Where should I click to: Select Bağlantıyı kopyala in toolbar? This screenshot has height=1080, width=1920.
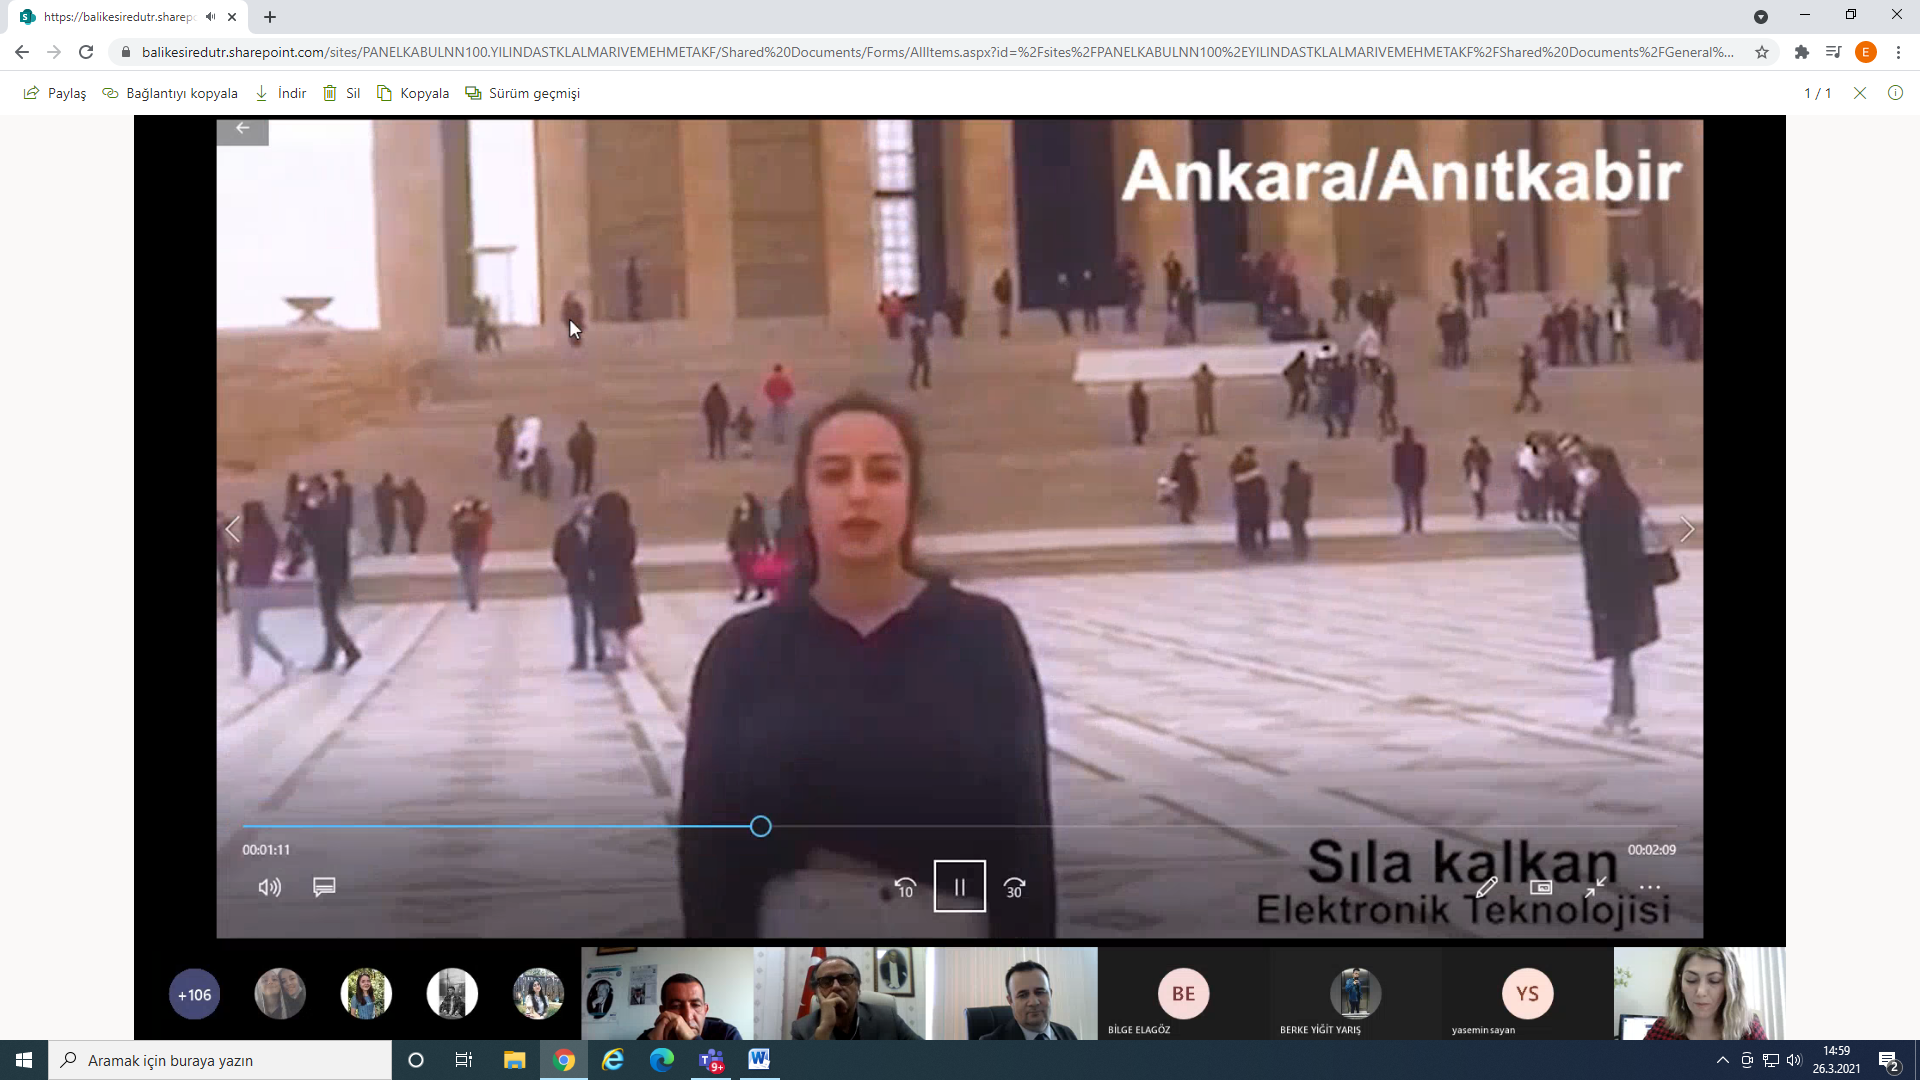170,93
